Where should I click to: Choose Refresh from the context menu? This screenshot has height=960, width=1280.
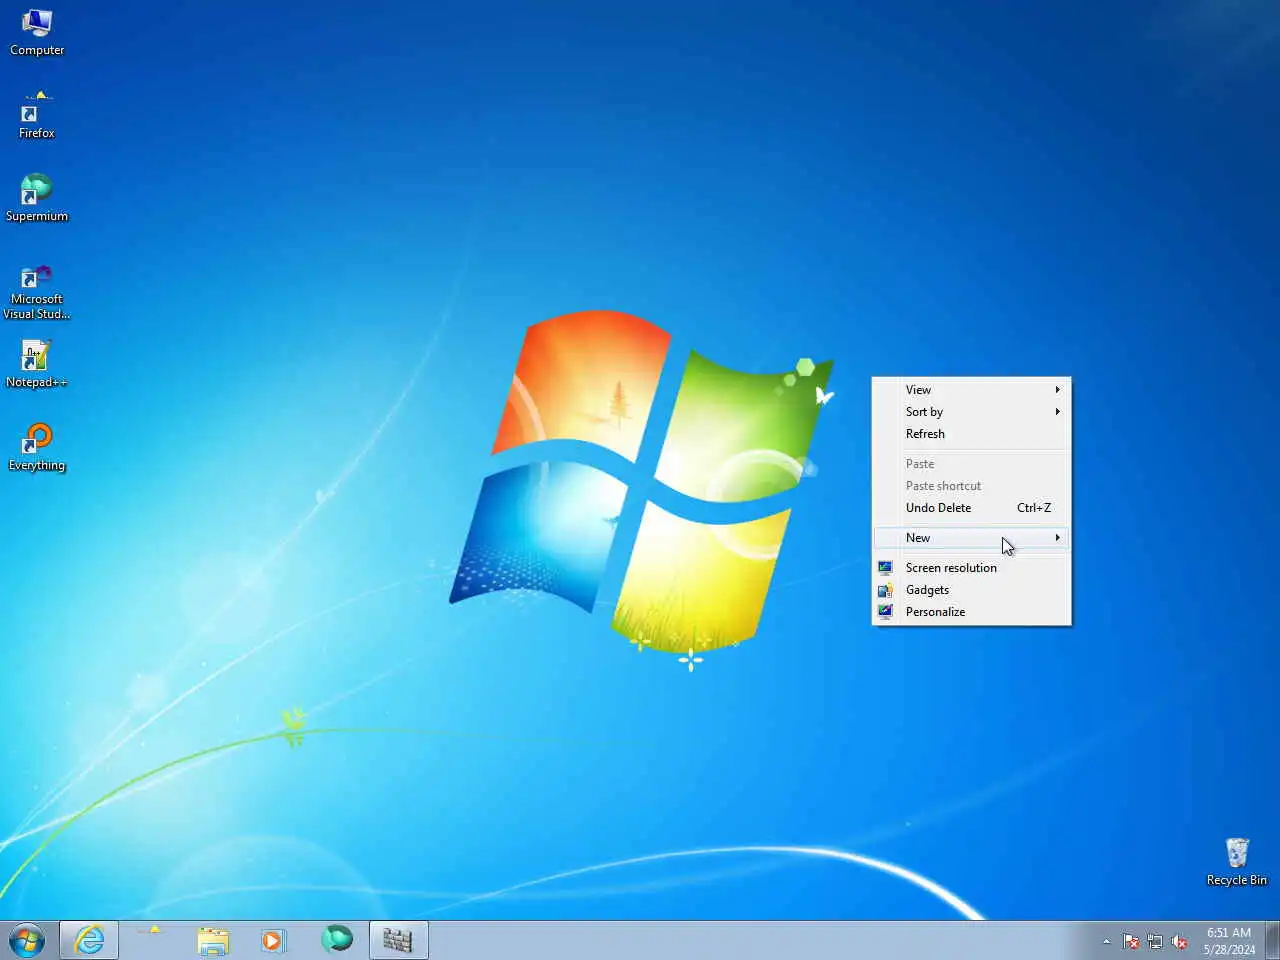coord(971,434)
